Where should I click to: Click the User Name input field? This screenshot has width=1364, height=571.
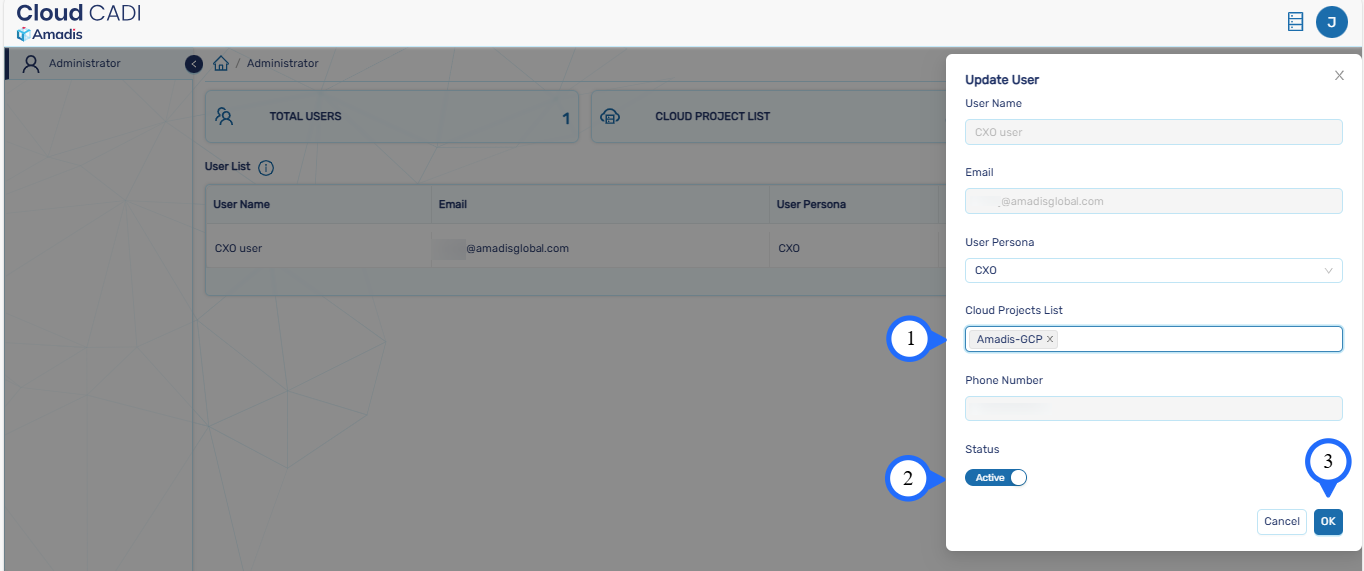(x=1153, y=132)
